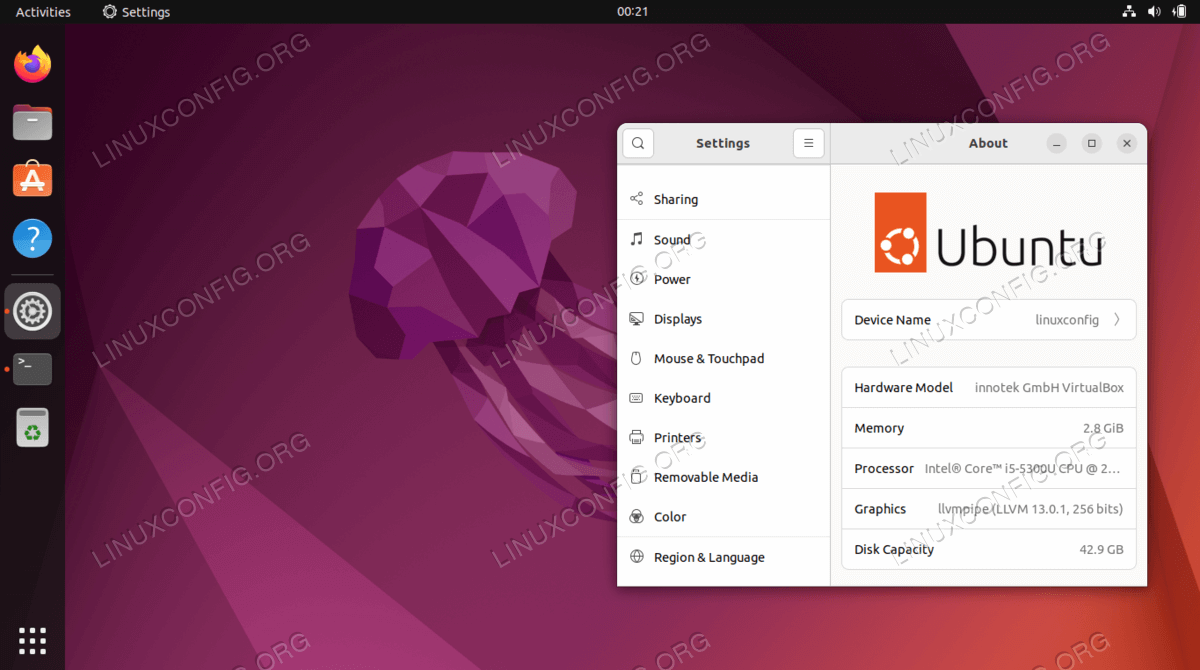Select Region & Language settings

(724, 557)
